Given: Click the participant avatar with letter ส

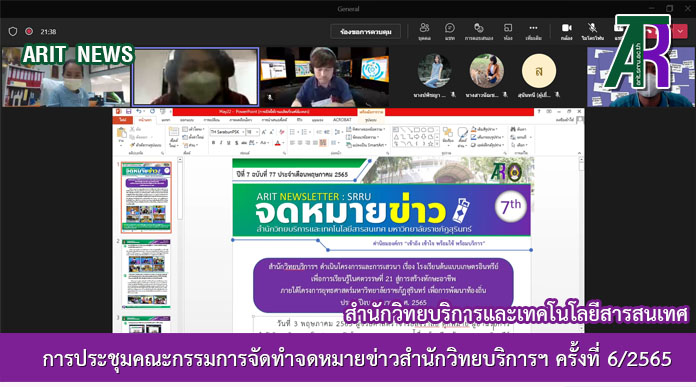Looking at the screenshot, I should (538, 71).
